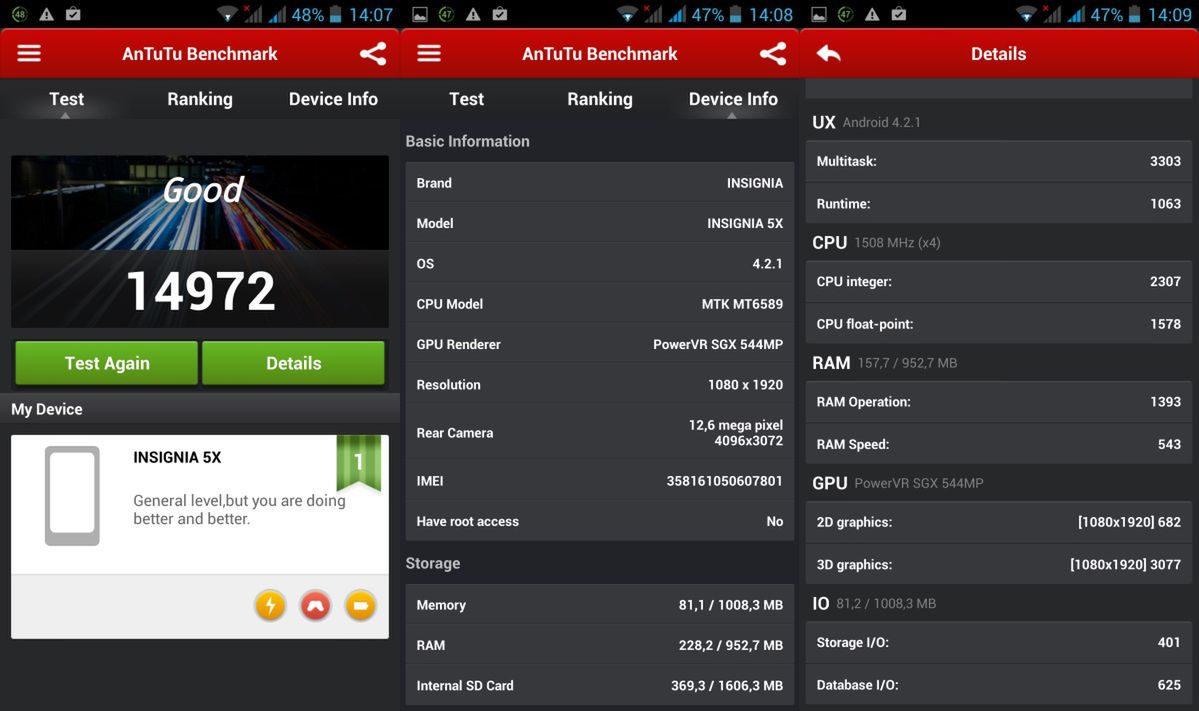Image resolution: width=1199 pixels, height=711 pixels.
Task: Tap Memory 81,1 / 1008,3 MB row
Action: (x=600, y=605)
